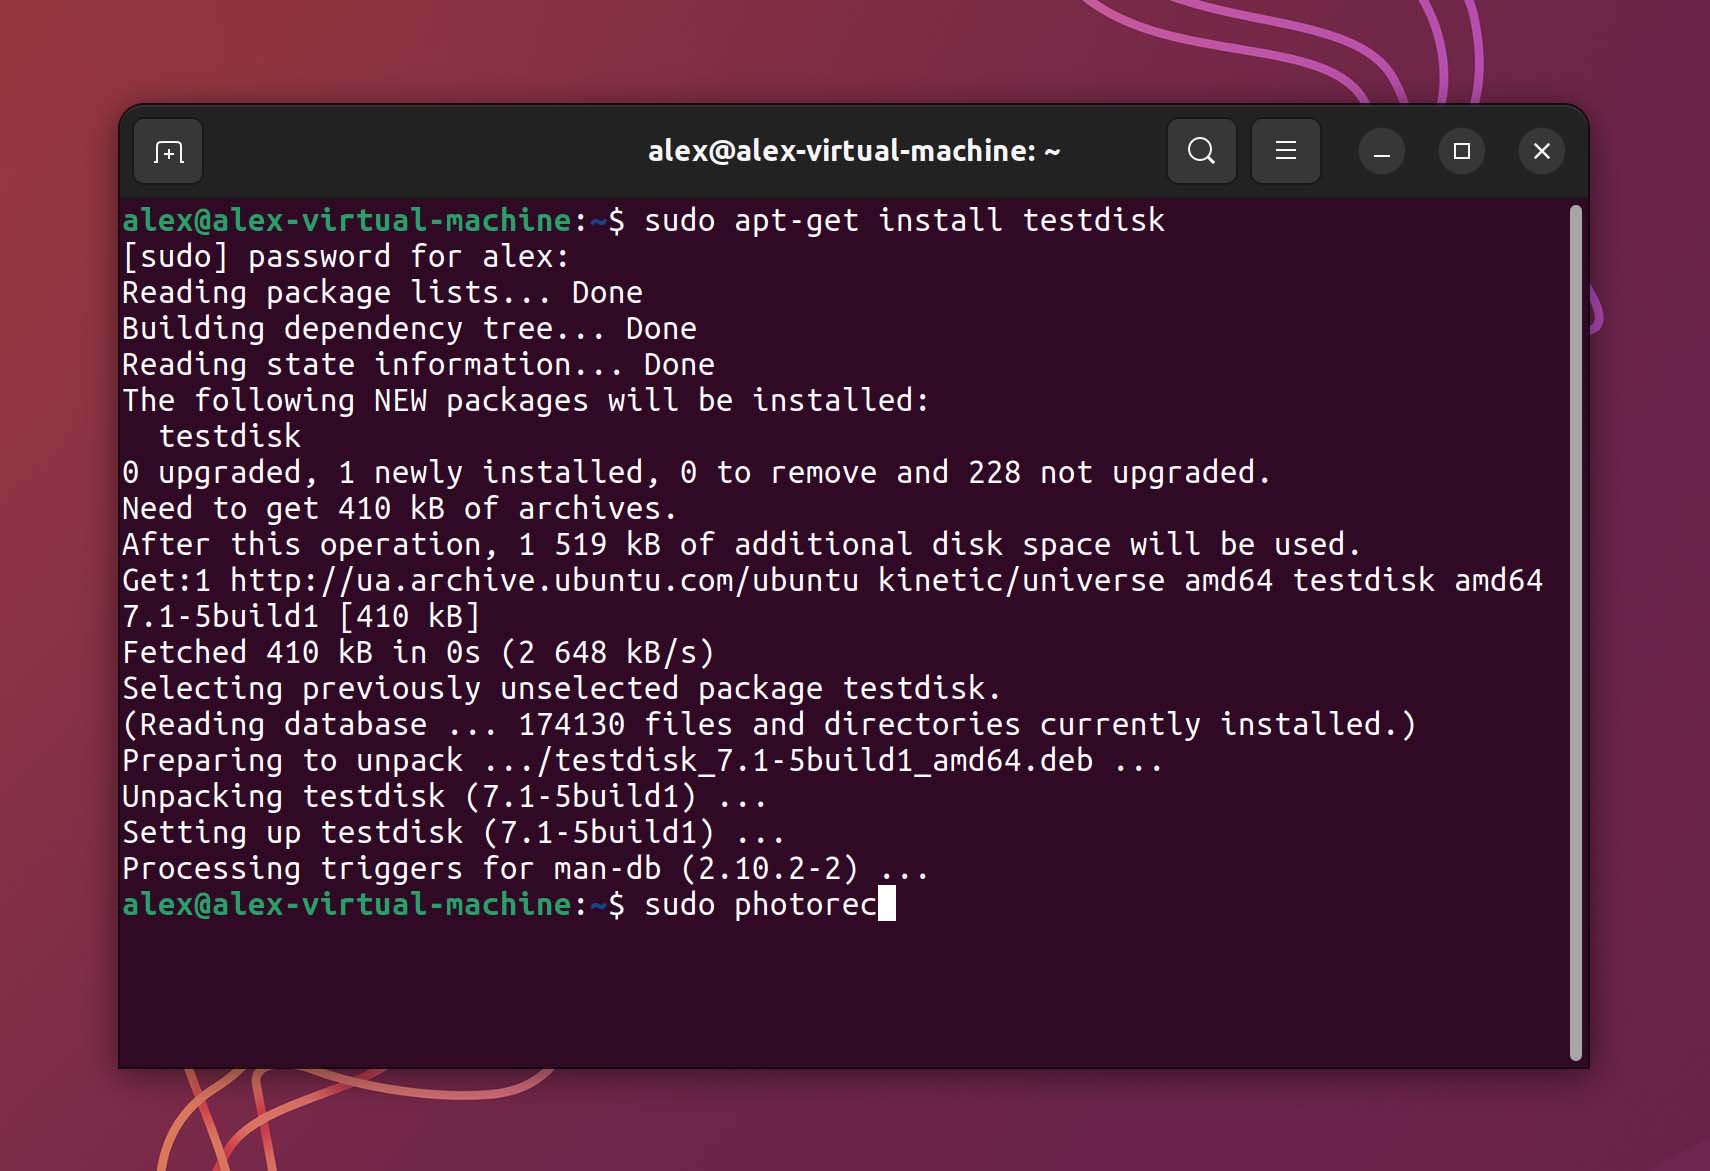The height and width of the screenshot is (1171, 1710).
Task: Click '(Reading database ... 174130 files' line
Action: pyautogui.click(x=769, y=724)
